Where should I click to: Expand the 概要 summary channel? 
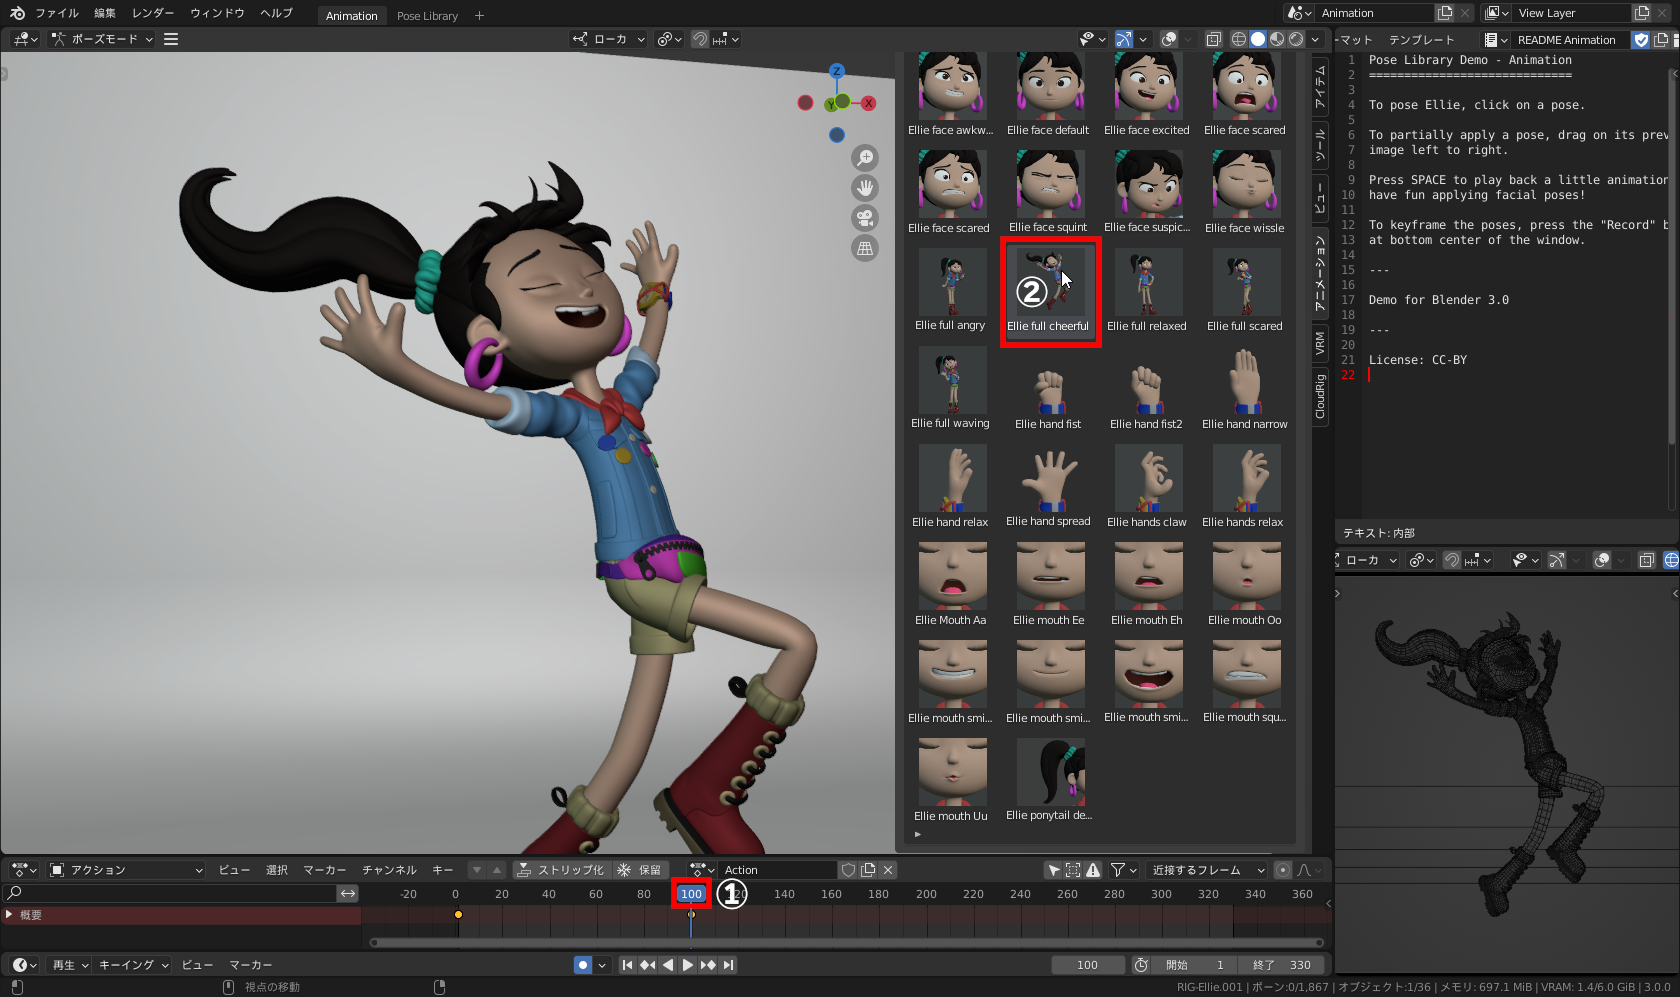[10, 915]
